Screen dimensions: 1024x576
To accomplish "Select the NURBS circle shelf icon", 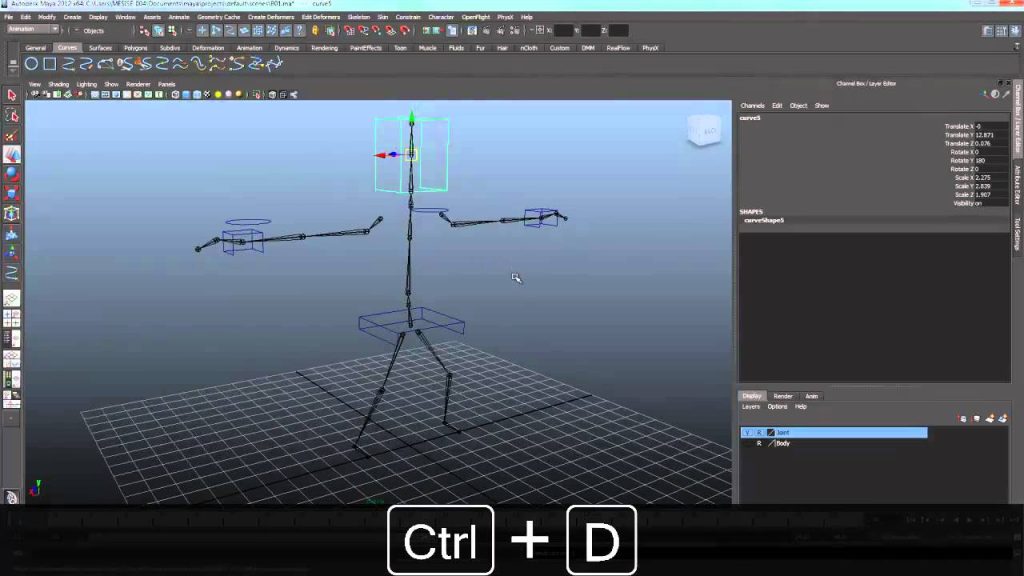I will [x=31, y=64].
